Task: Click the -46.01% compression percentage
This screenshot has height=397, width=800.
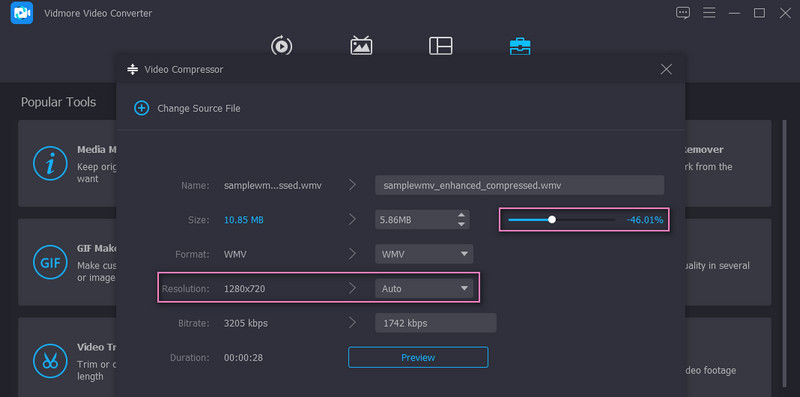Action: 645,220
